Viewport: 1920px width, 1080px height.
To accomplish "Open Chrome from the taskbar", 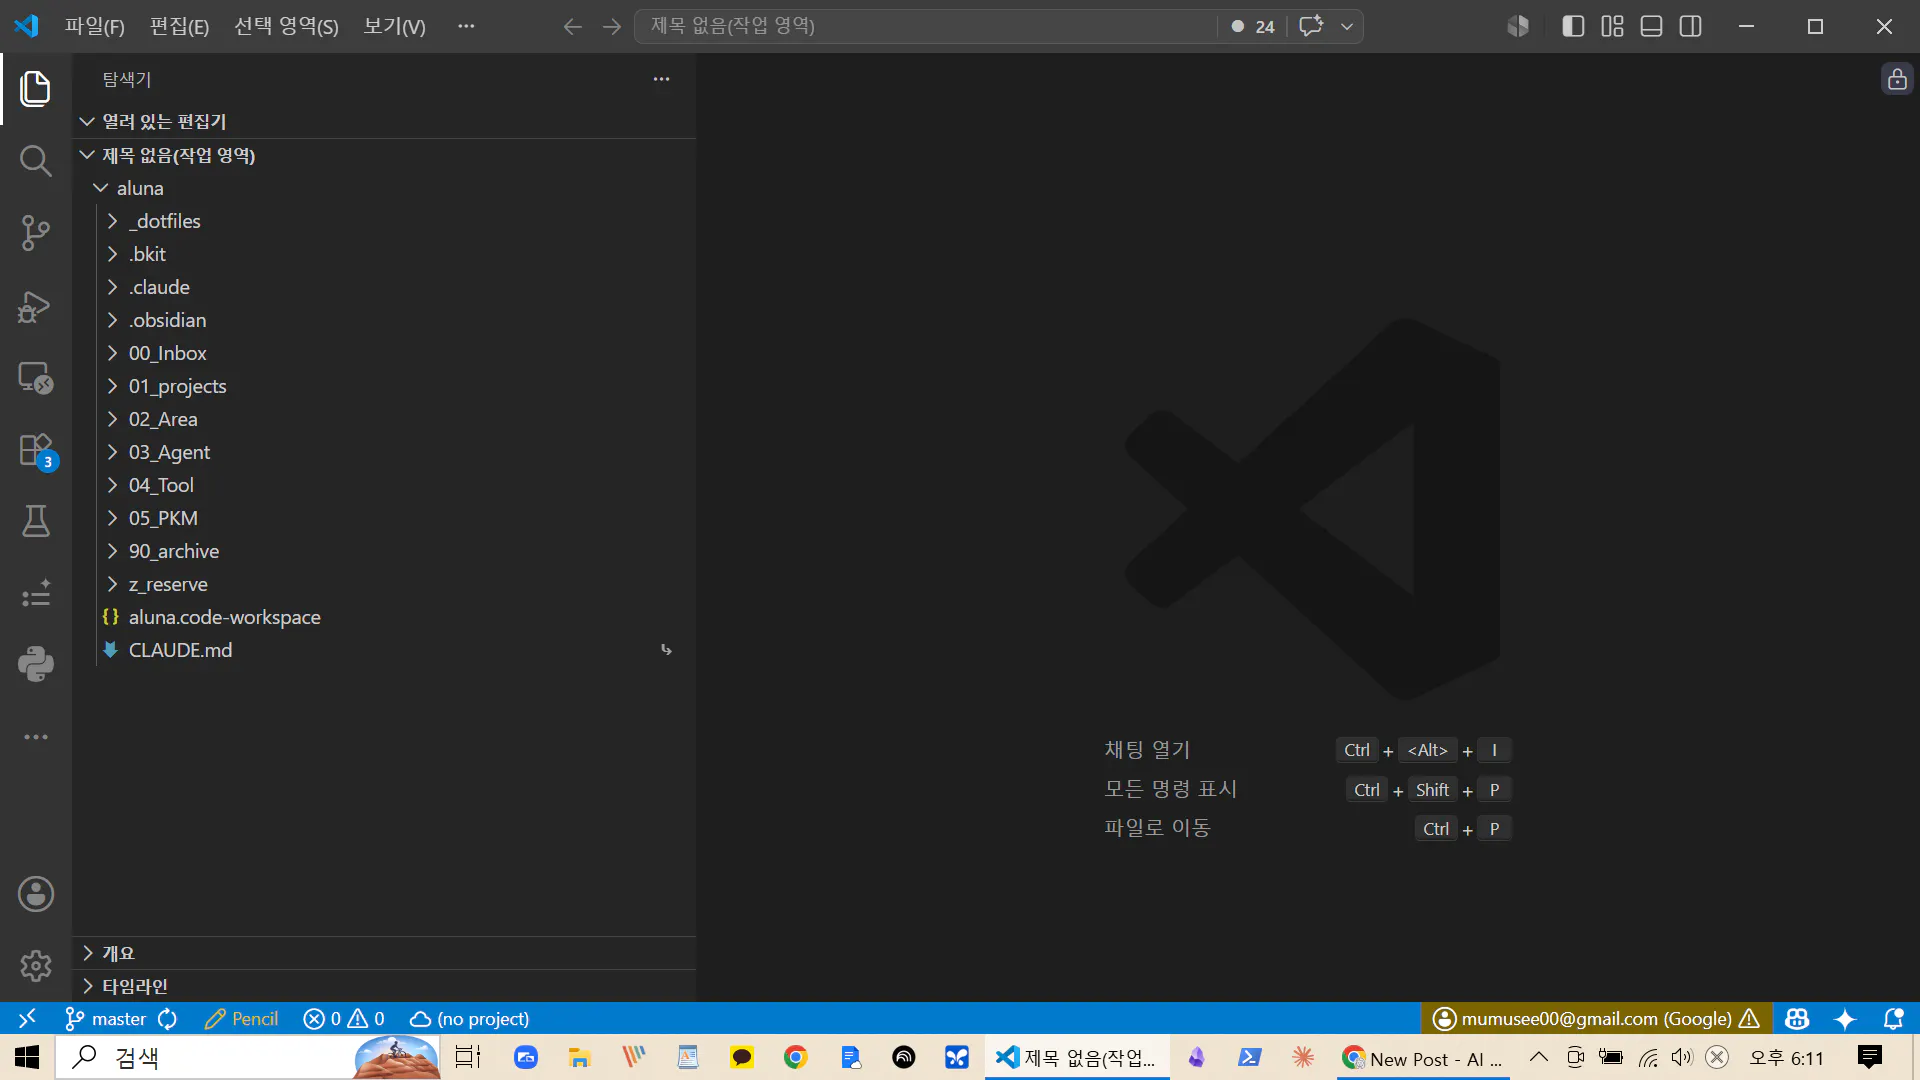I will pyautogui.click(x=796, y=1057).
